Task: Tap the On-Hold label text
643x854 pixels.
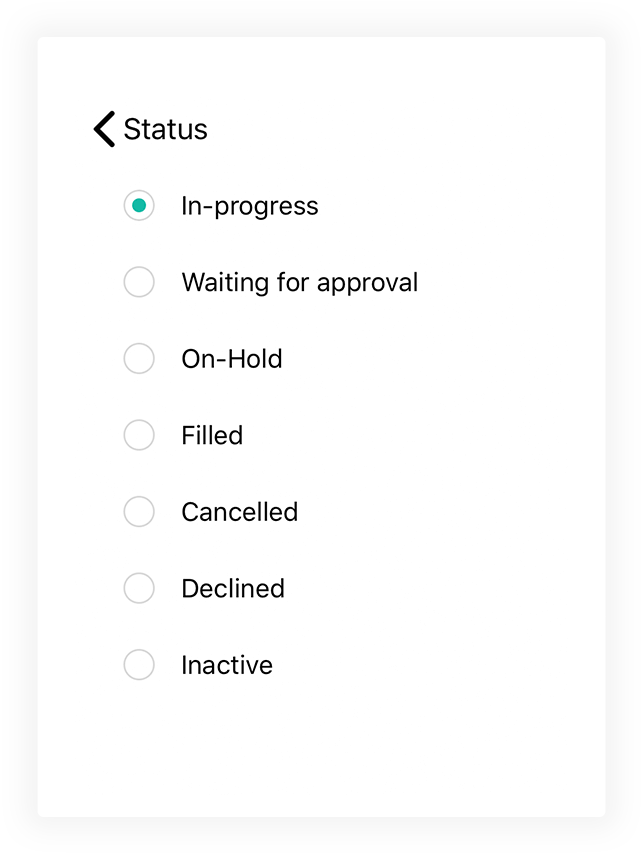Action: tap(231, 359)
